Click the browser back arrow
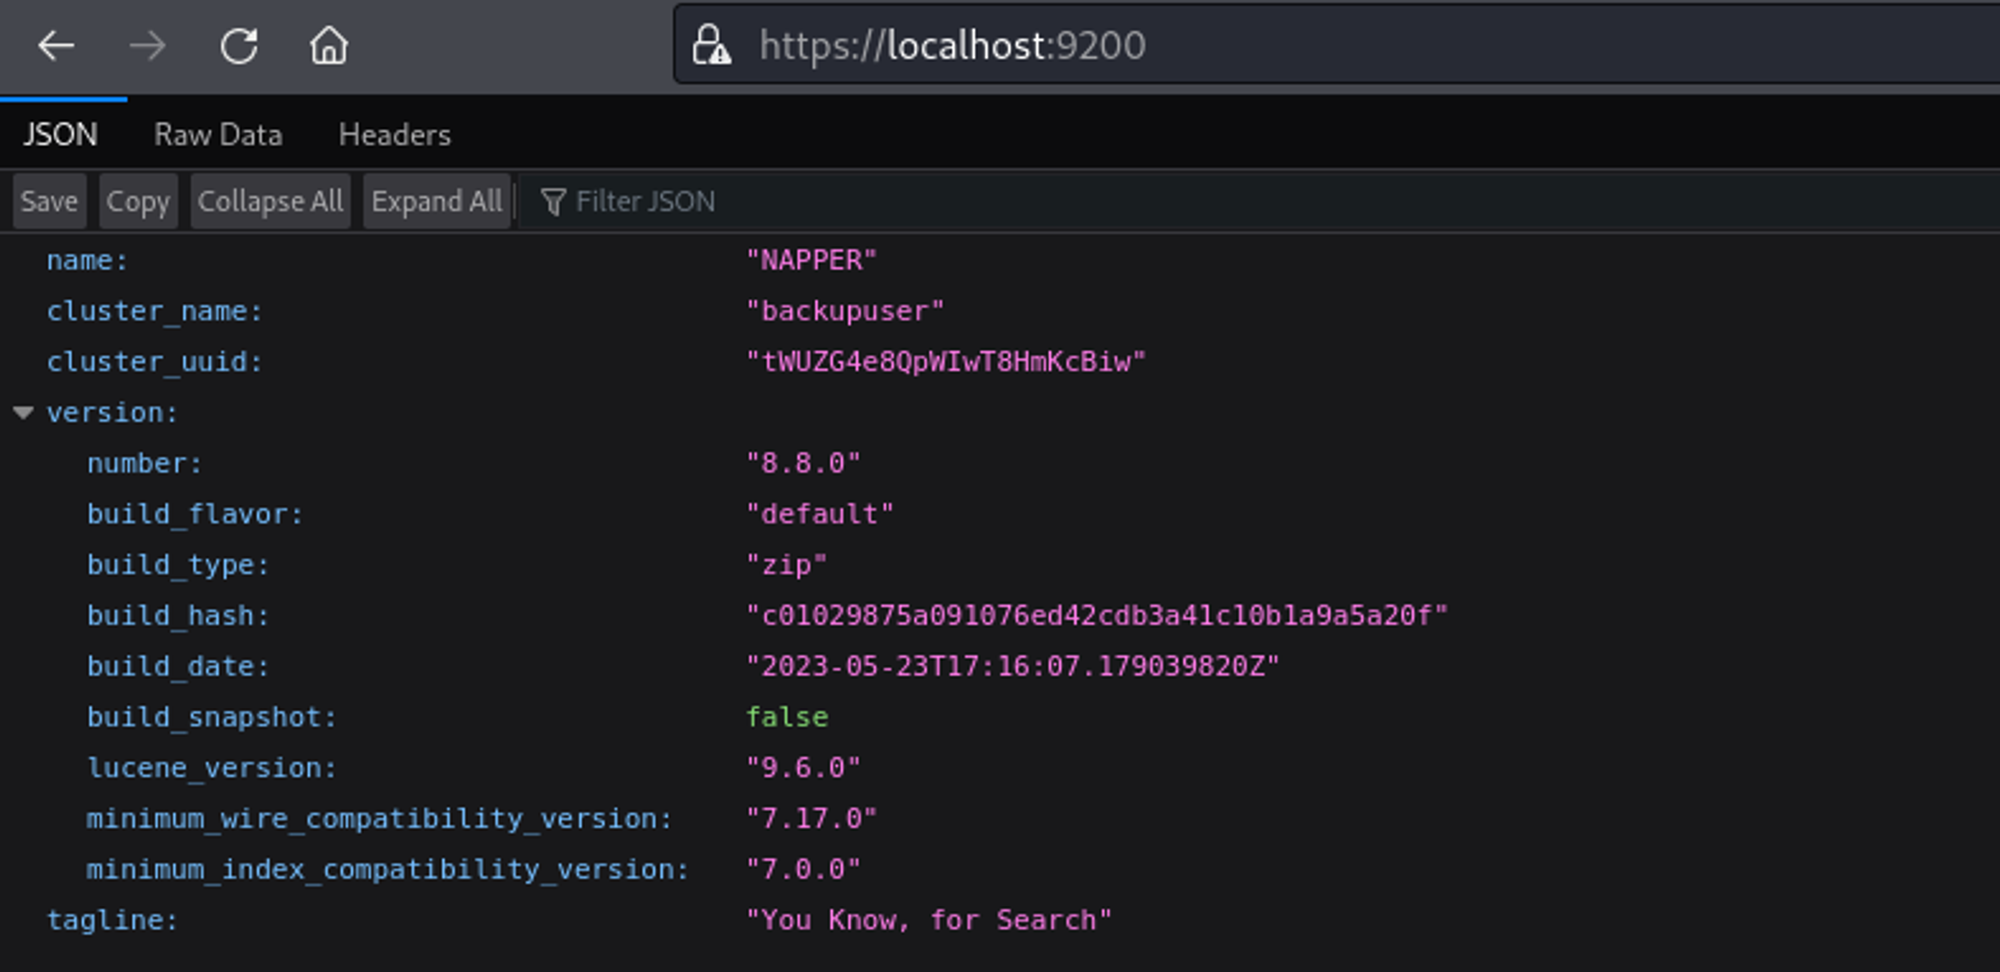The height and width of the screenshot is (972, 2000). (56, 46)
